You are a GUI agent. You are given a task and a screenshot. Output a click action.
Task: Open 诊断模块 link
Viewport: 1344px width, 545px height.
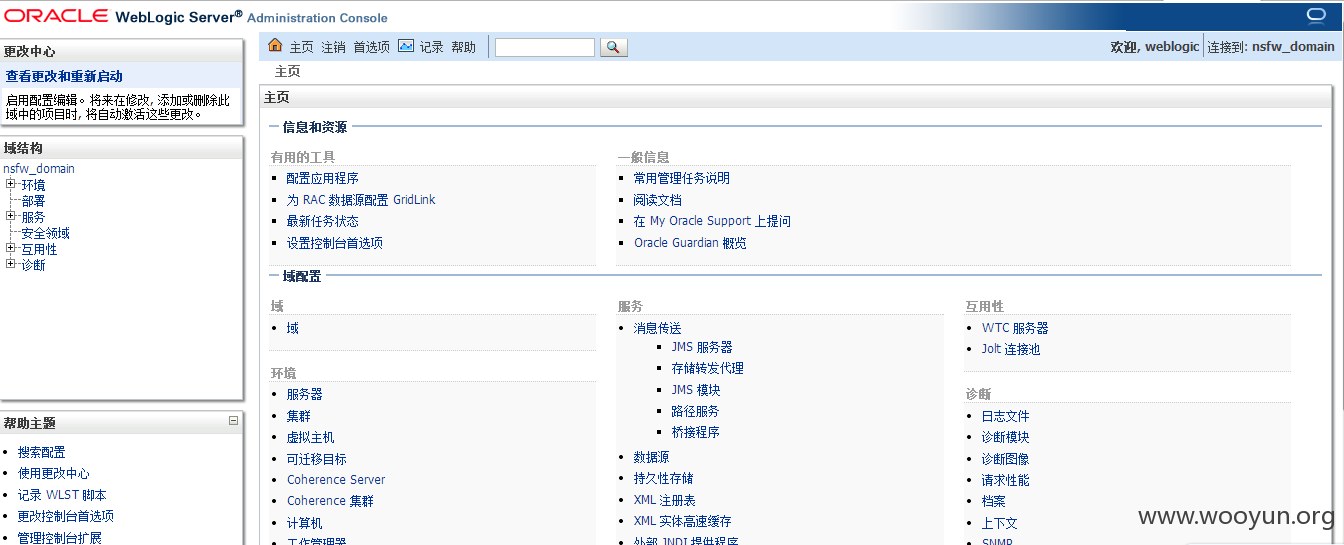coord(1005,437)
